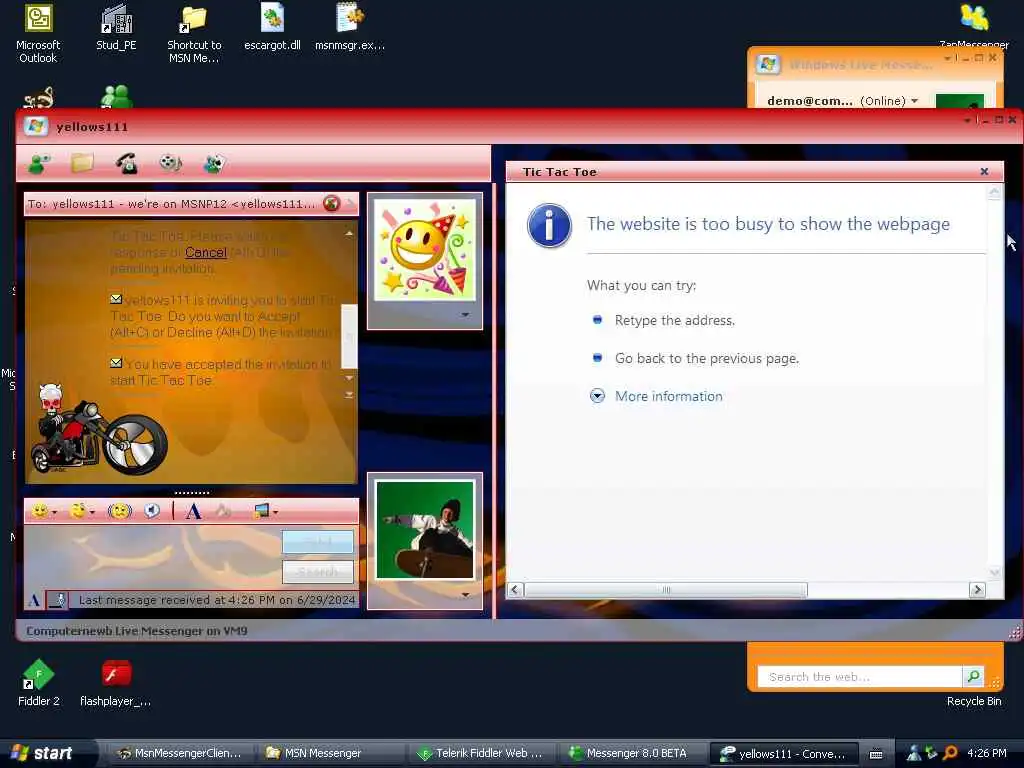This screenshot has width=1024, height=768.
Task: Open the voice clip button
Action: (152, 511)
